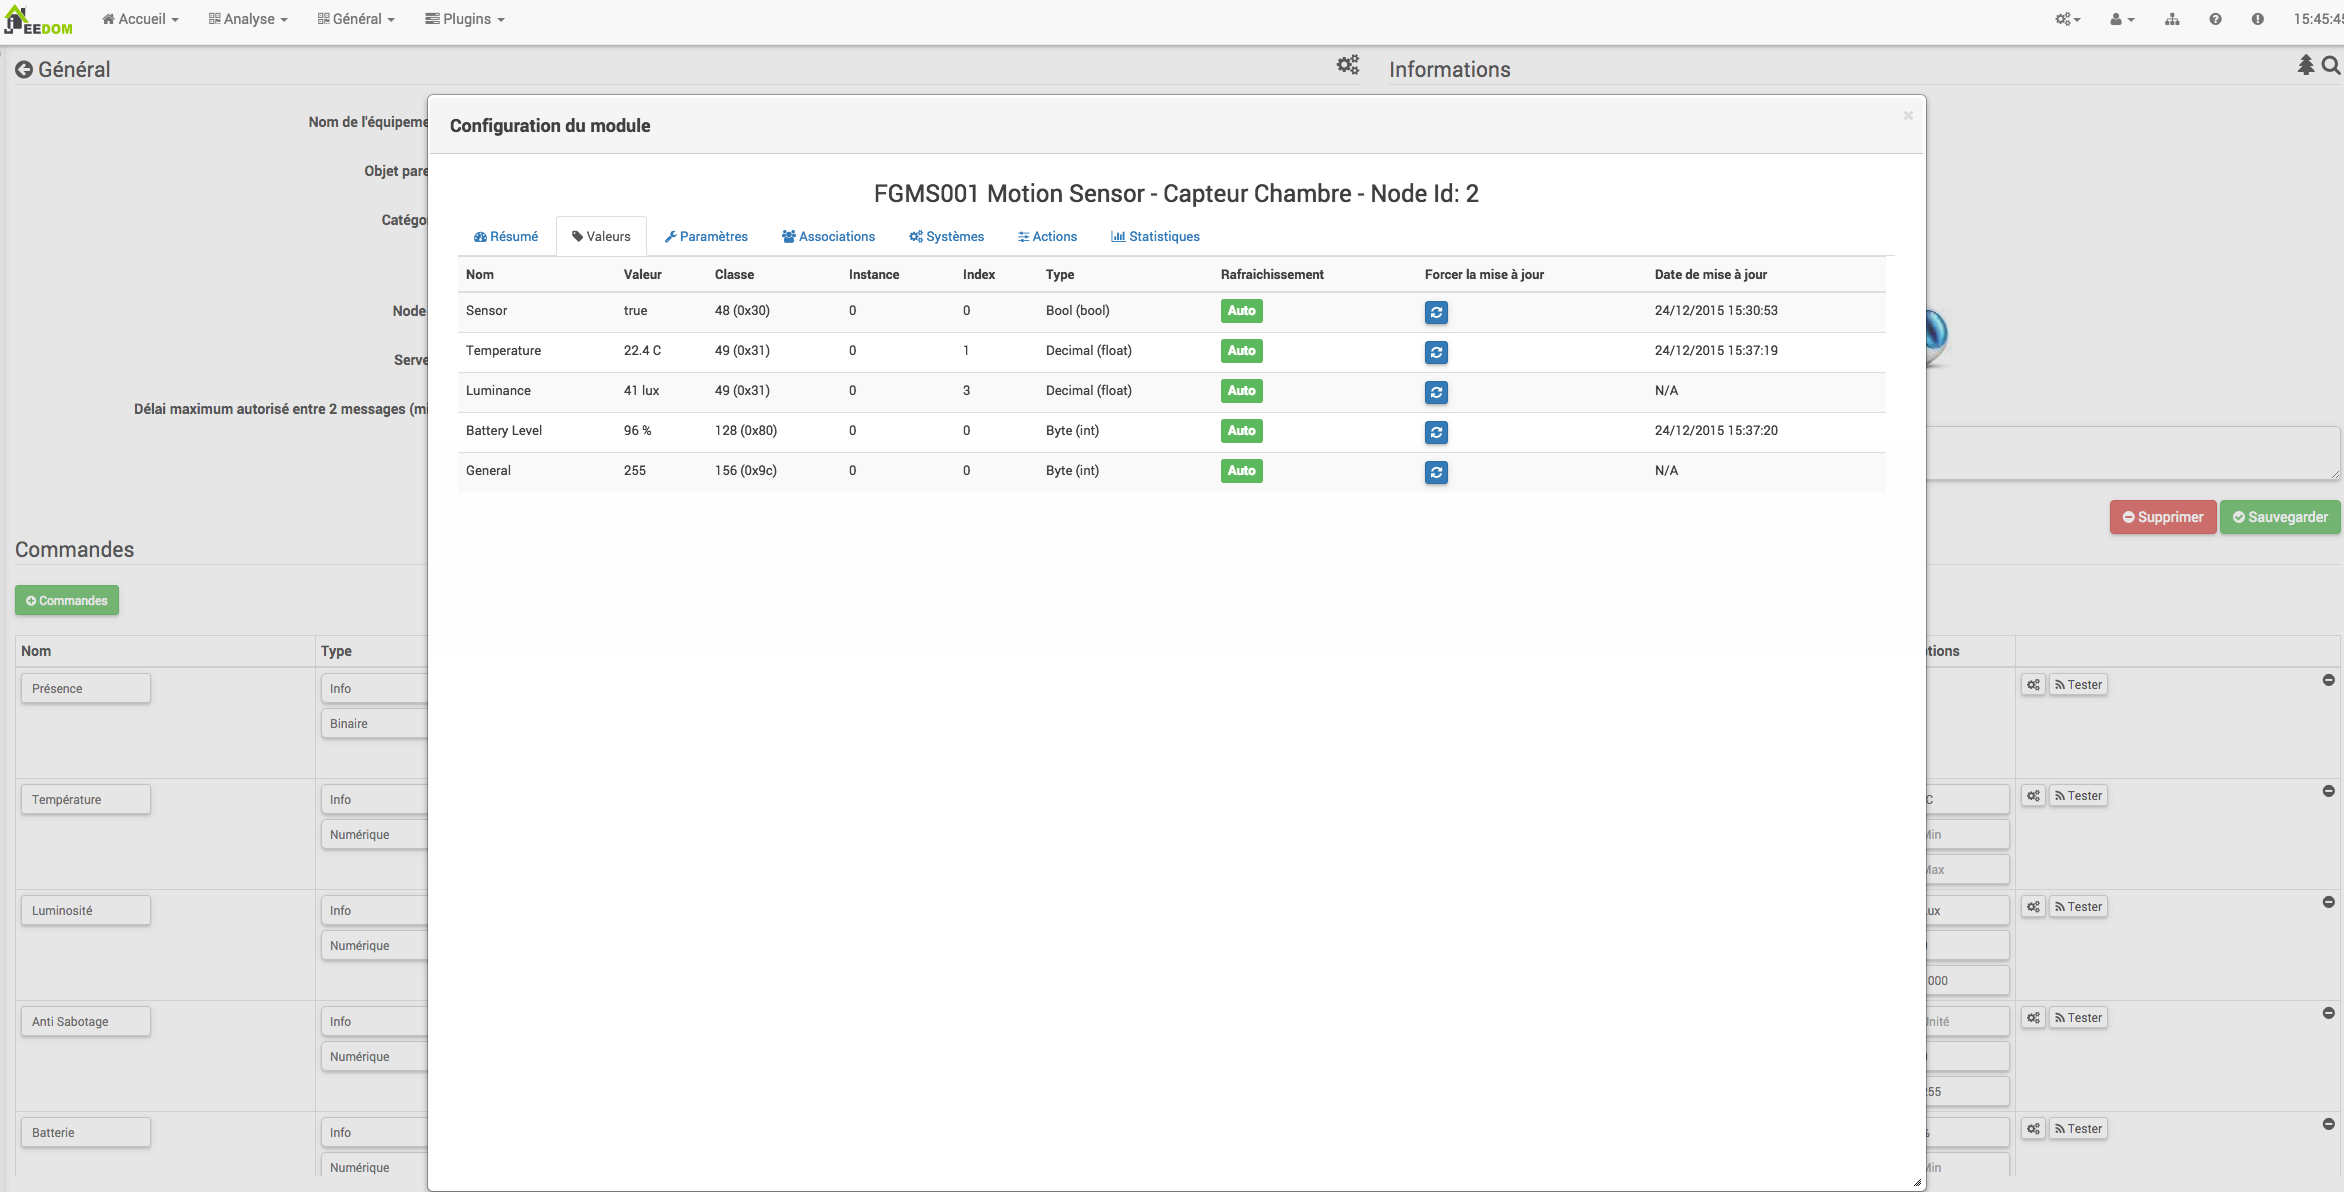2344x1192 pixels.
Task: Remove the Température command with minus icon
Action: tap(2328, 791)
